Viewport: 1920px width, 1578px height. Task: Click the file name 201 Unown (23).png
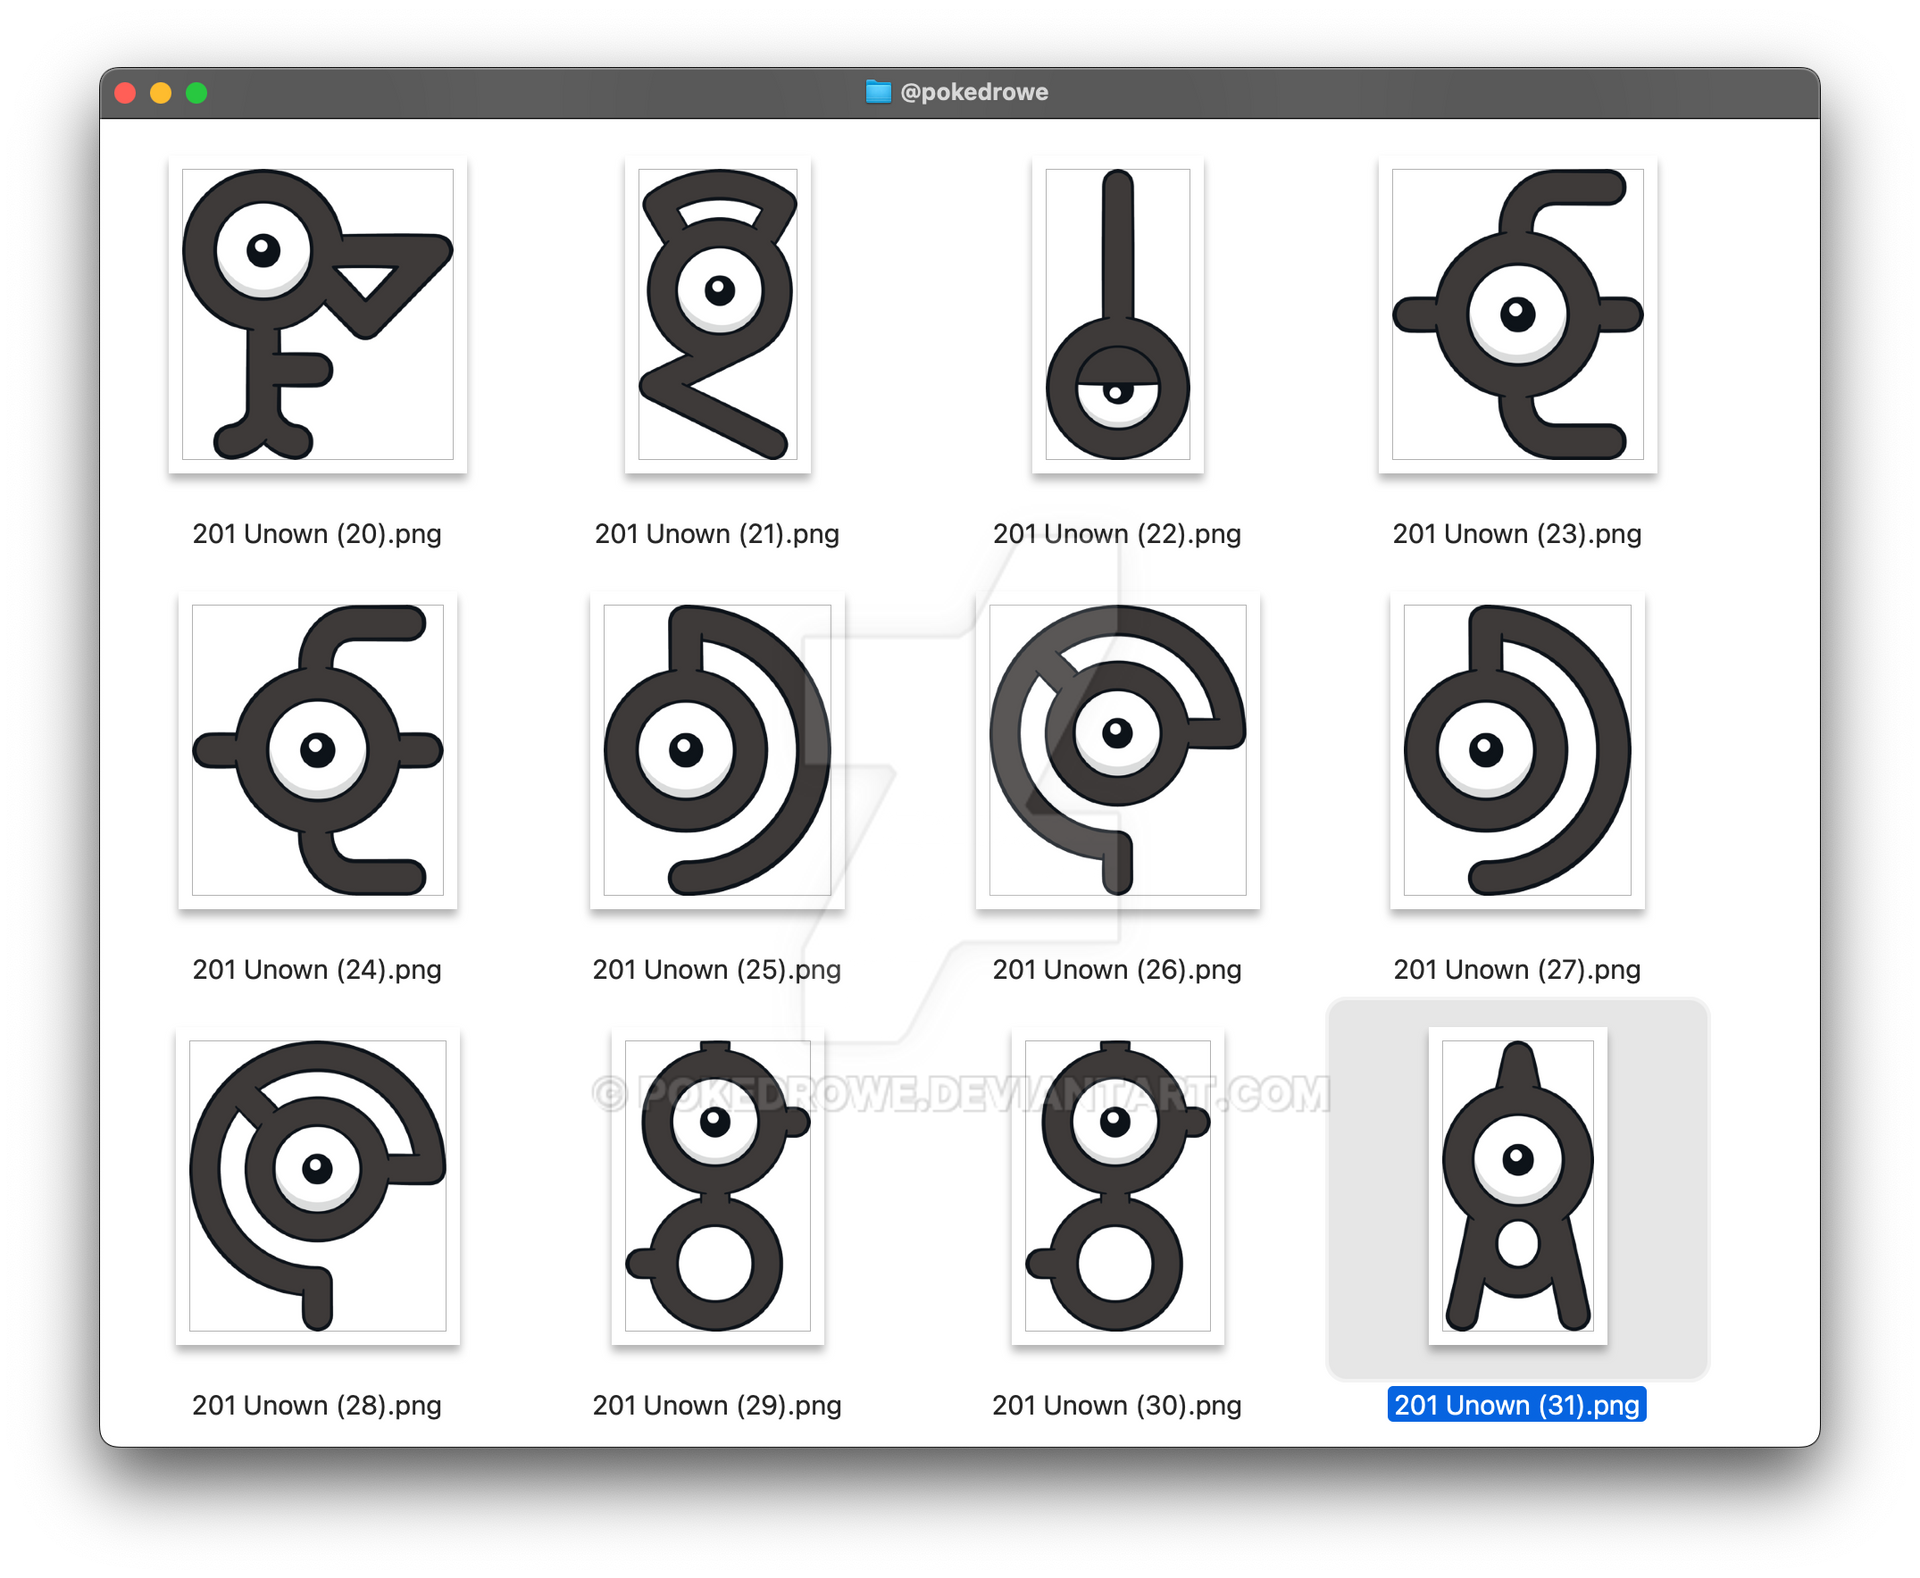[1517, 534]
